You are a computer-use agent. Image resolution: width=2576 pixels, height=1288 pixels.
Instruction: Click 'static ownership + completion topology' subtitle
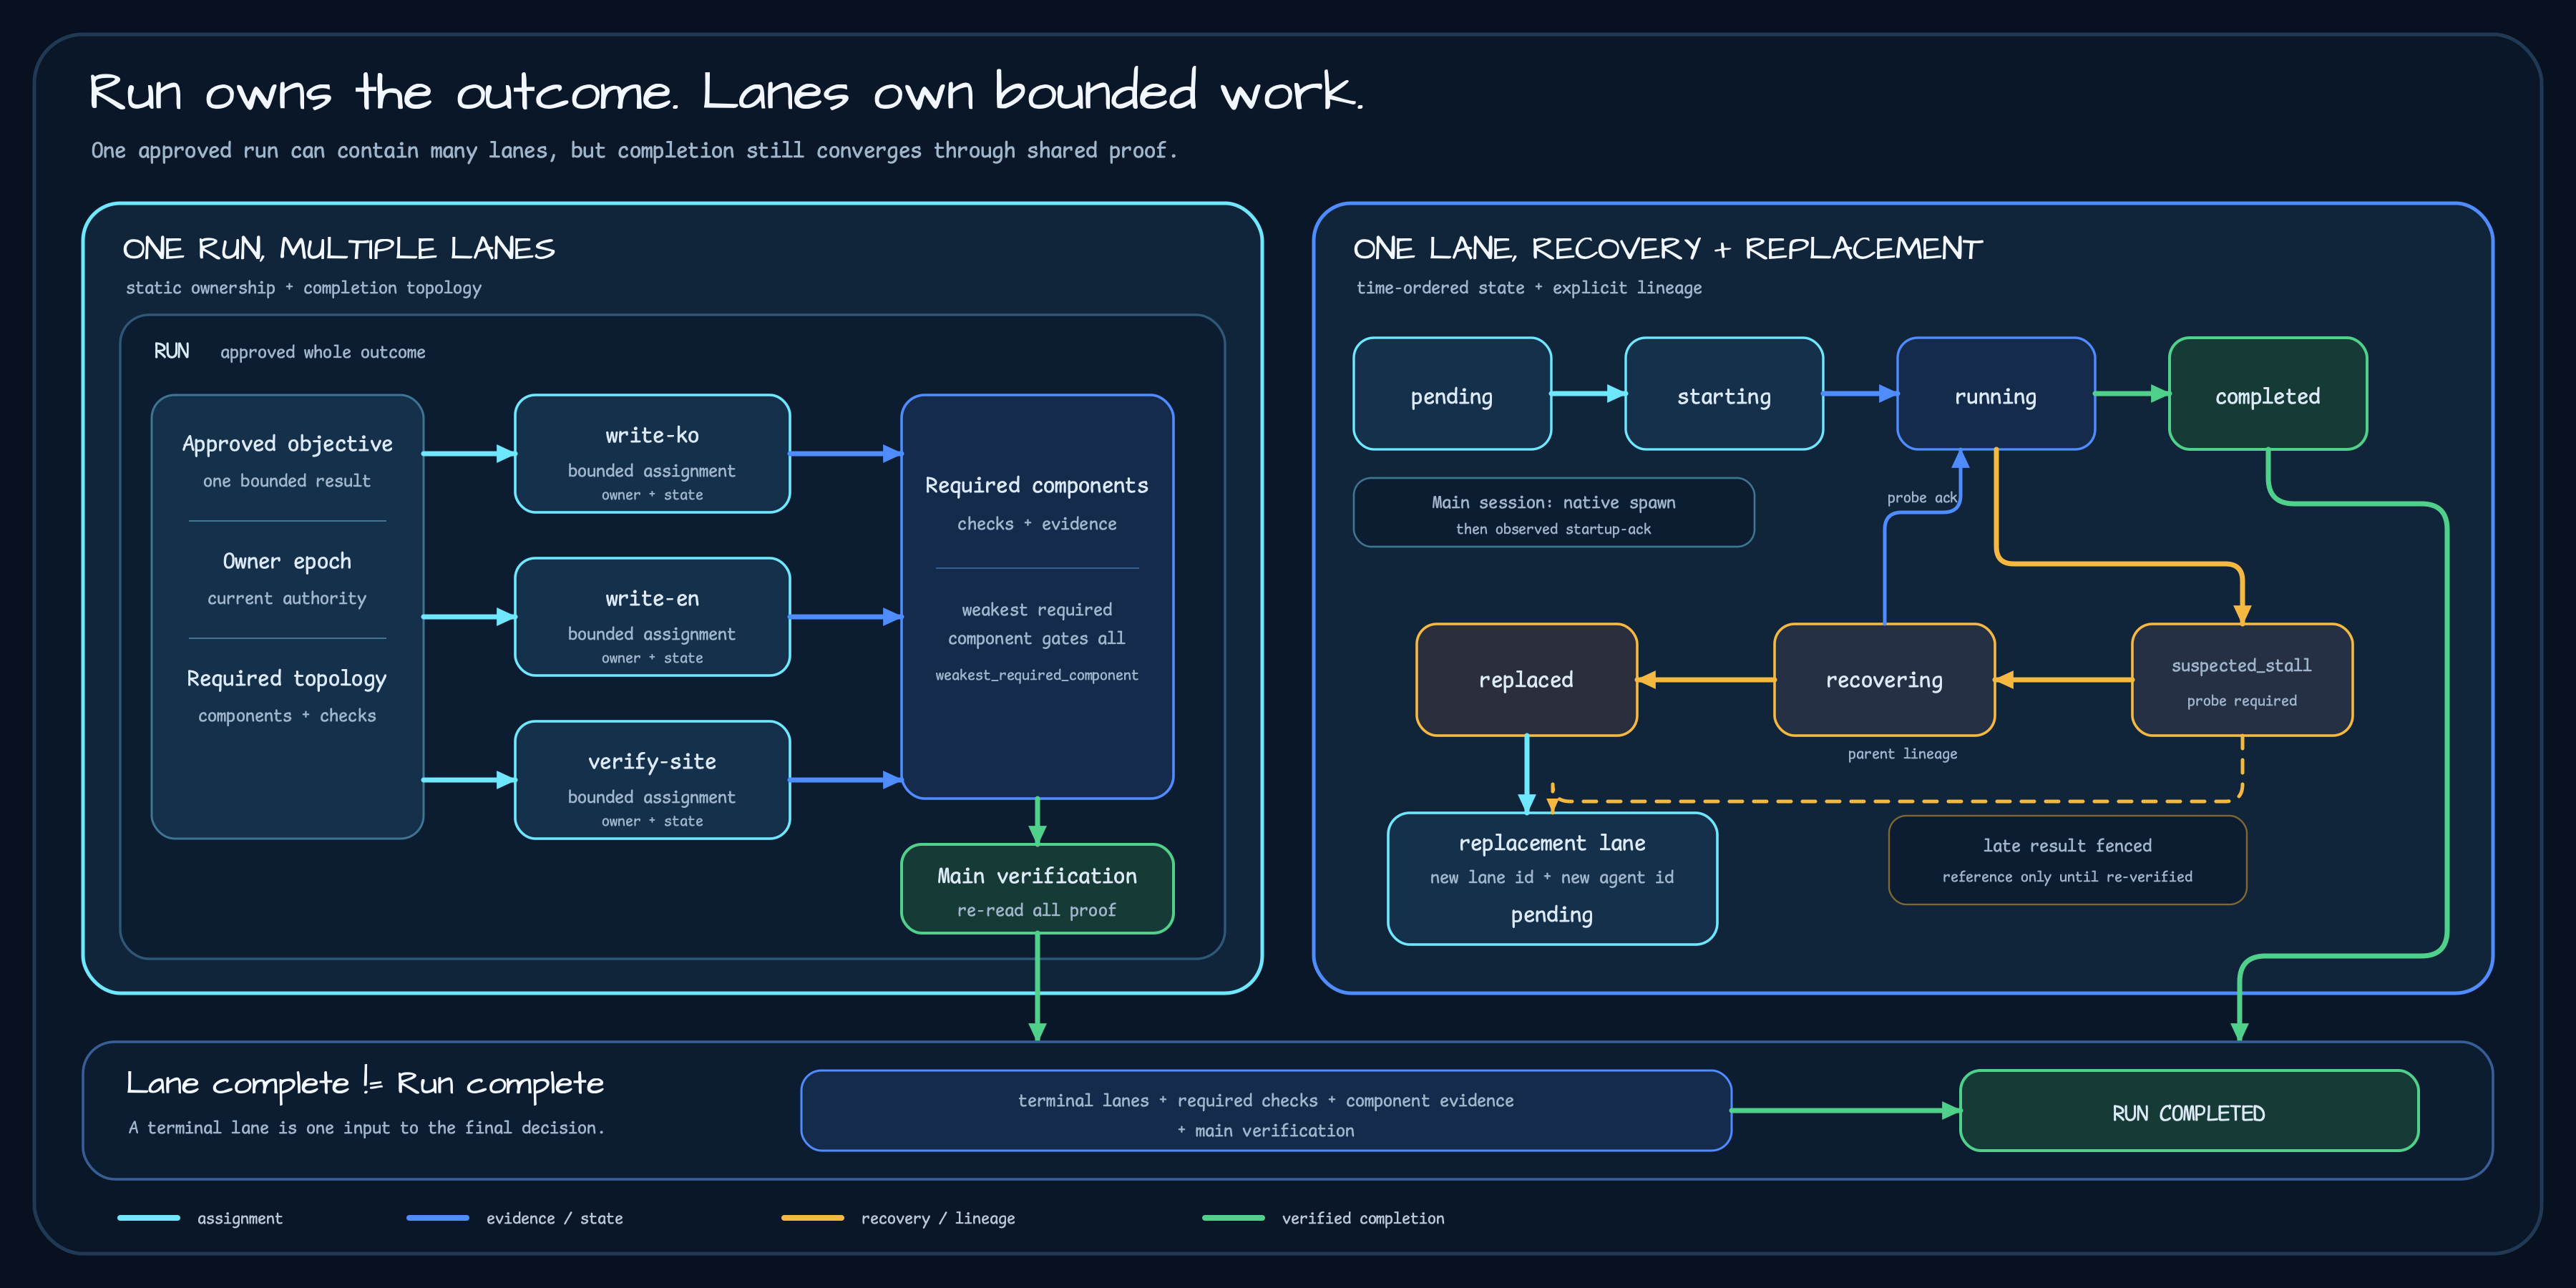click(303, 288)
